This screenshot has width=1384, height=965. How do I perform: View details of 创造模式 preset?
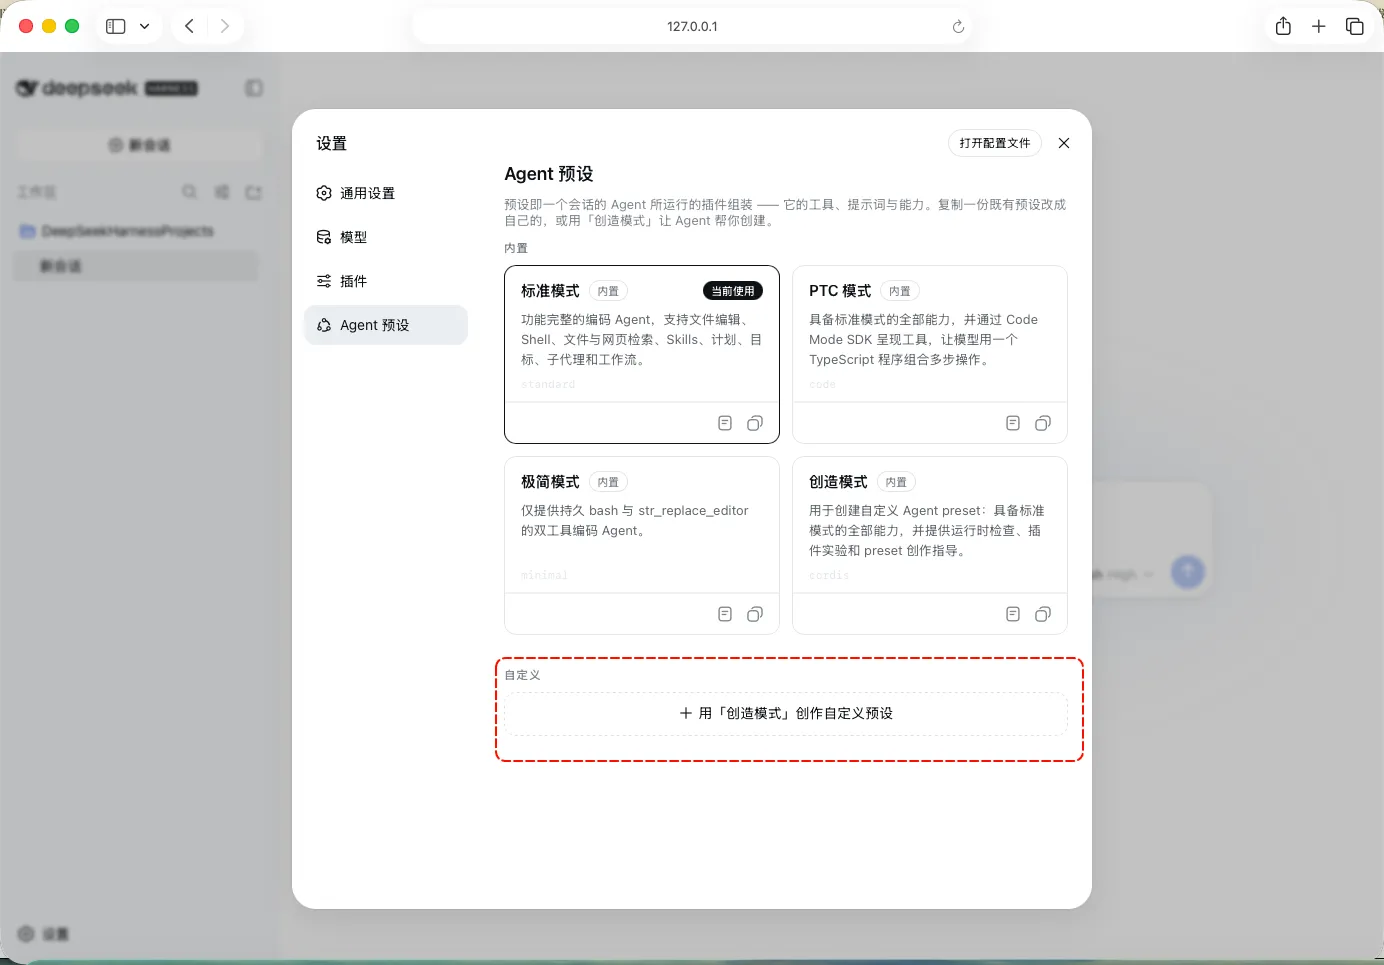pyautogui.click(x=1013, y=614)
